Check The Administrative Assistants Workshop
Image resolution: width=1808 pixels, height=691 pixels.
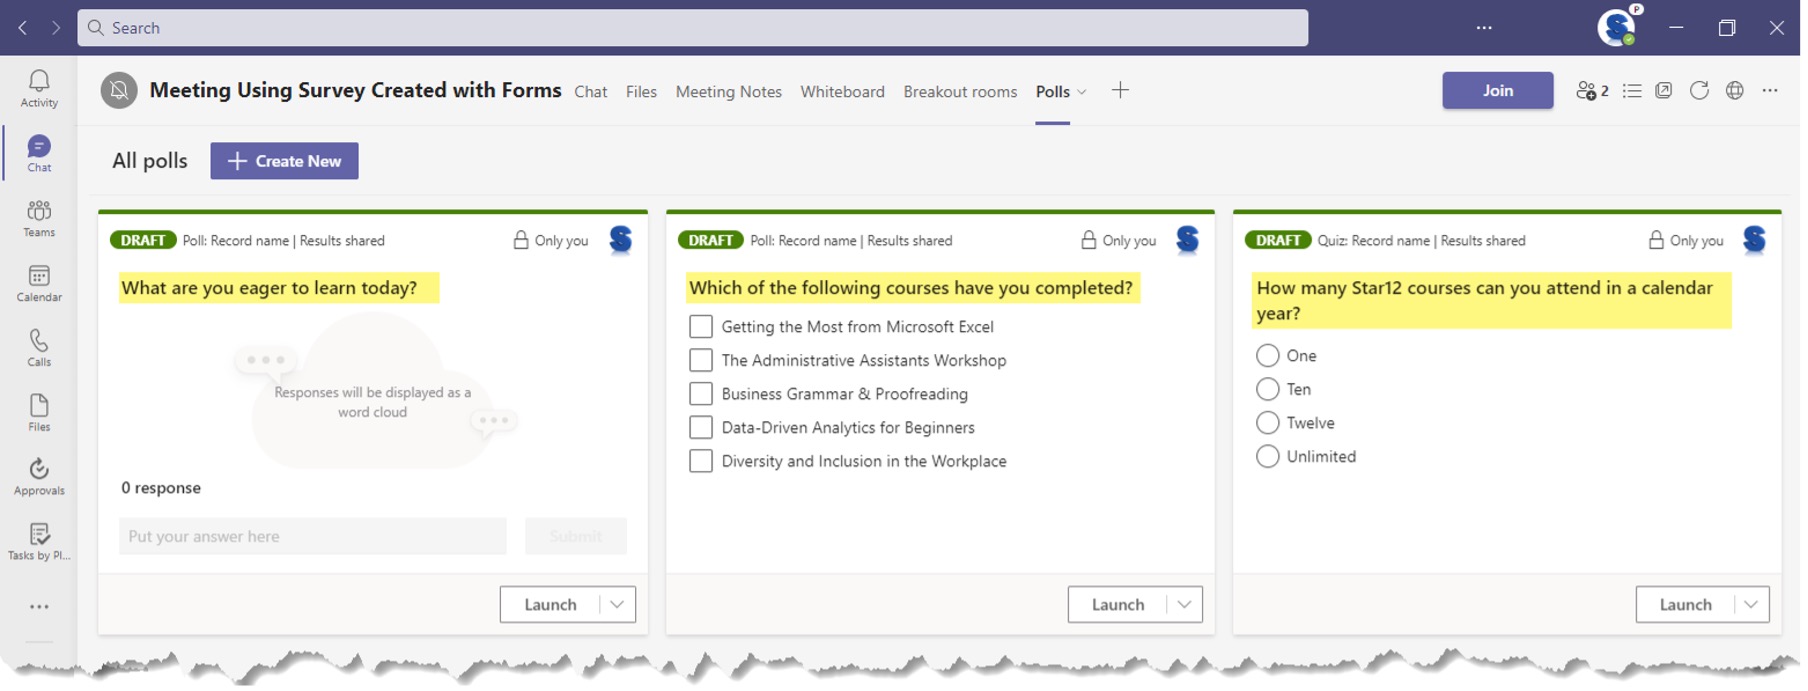point(701,360)
